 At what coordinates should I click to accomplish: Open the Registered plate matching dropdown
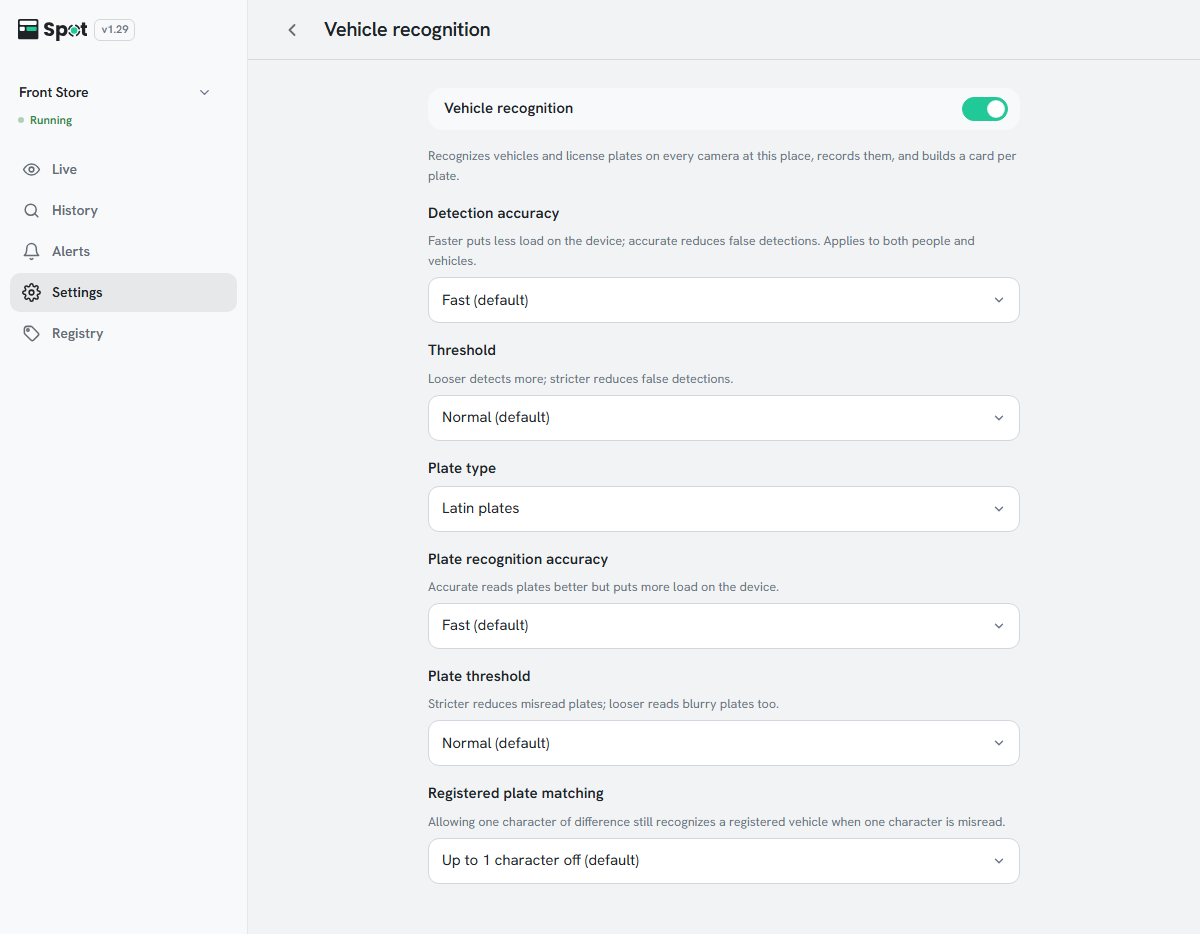coord(724,861)
